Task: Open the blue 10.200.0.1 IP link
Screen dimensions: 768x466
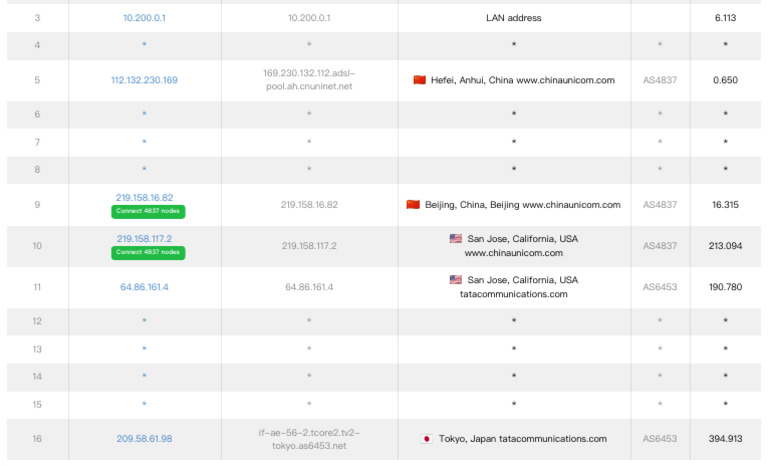Action: [144, 18]
